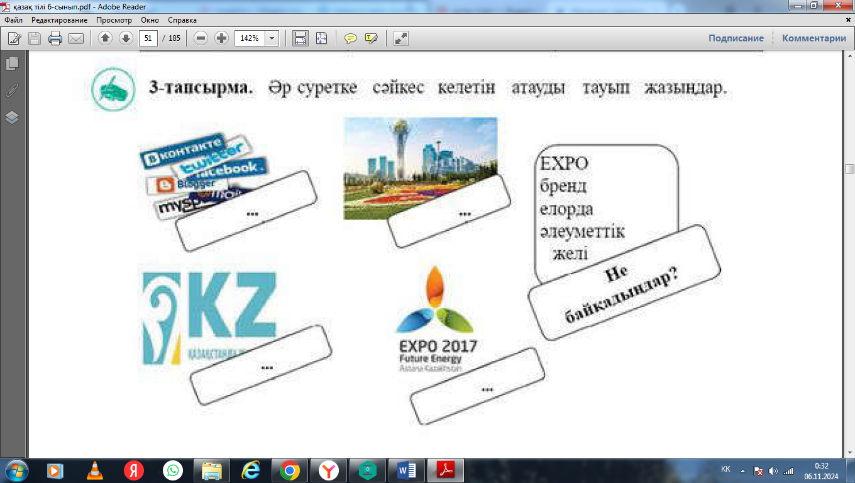Open the Подписание panel
Image resolution: width=855 pixels, height=483 pixels.
(x=736, y=38)
